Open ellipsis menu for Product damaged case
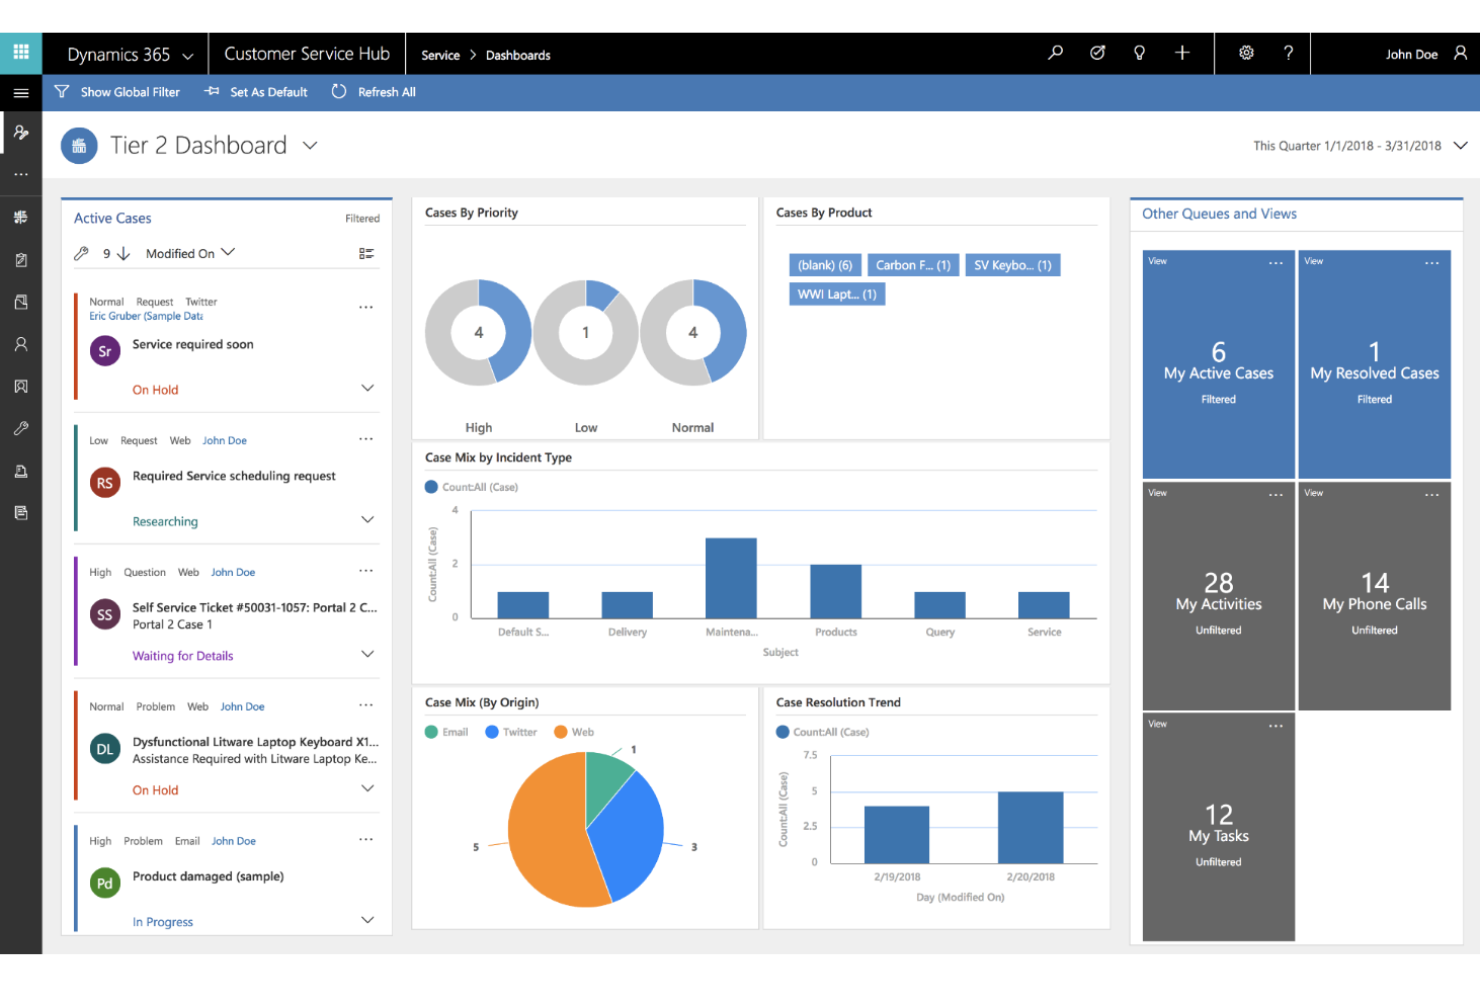The height and width of the screenshot is (987, 1480). (366, 840)
